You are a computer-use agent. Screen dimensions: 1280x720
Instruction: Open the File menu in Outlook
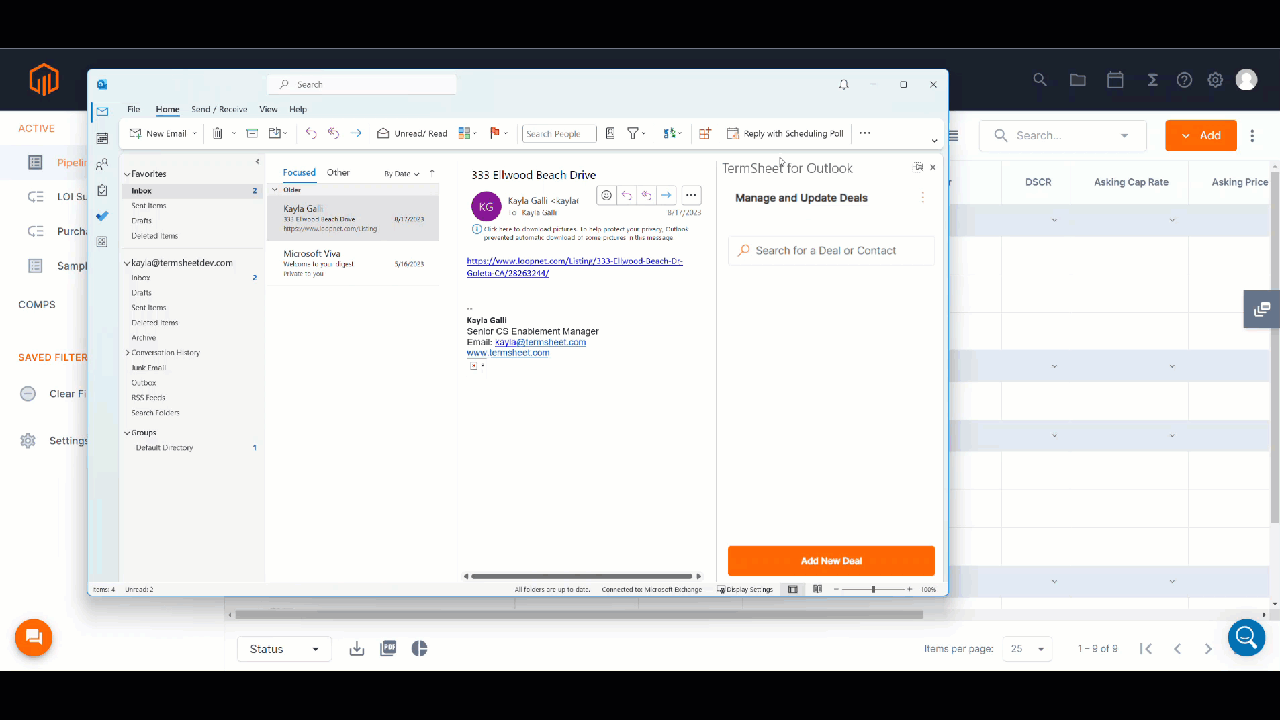[x=133, y=109]
